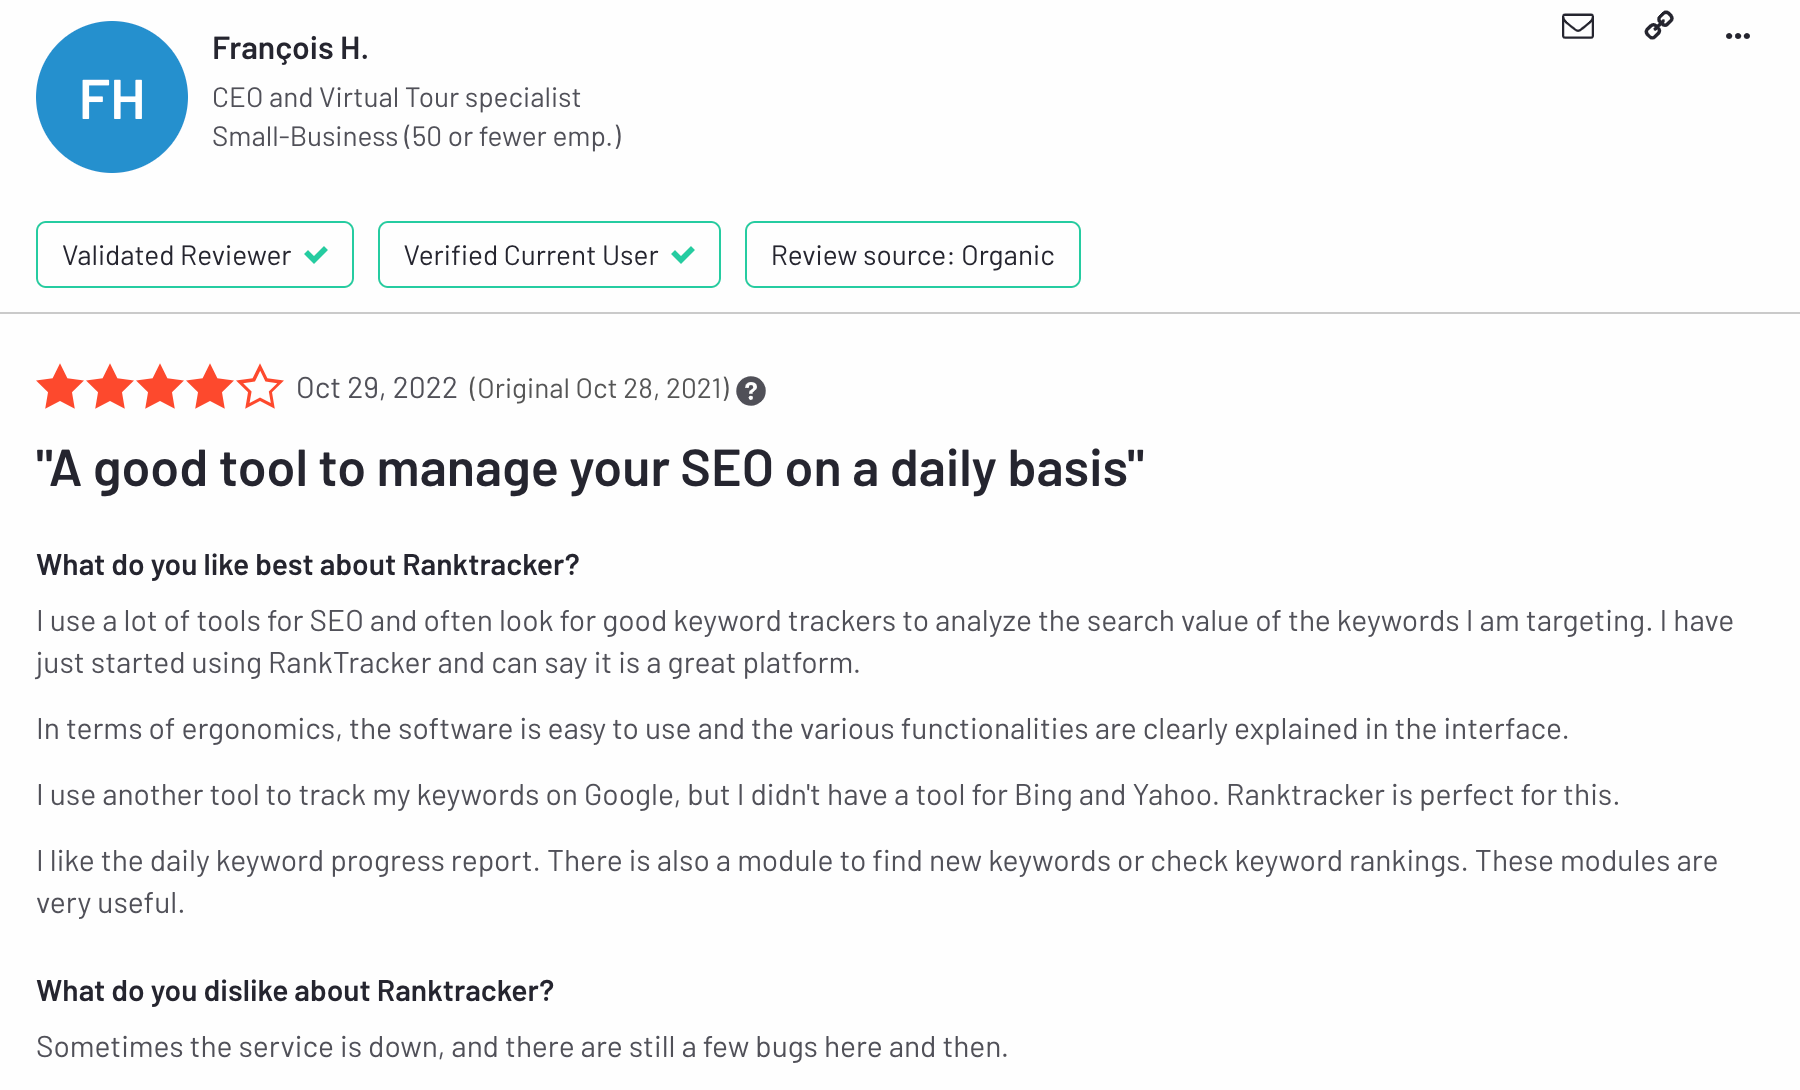Click the Review source: Organic badge
This screenshot has height=1090, width=1800.
coord(913,255)
